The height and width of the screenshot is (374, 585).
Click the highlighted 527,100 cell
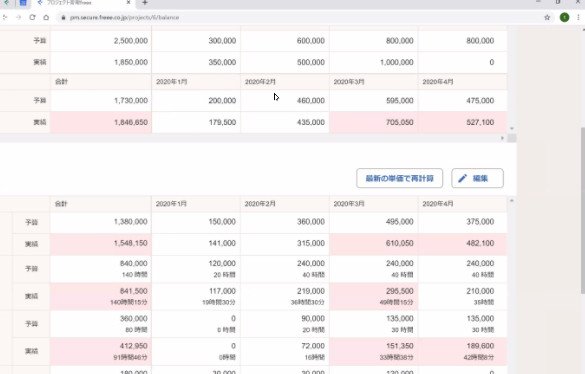(x=462, y=122)
